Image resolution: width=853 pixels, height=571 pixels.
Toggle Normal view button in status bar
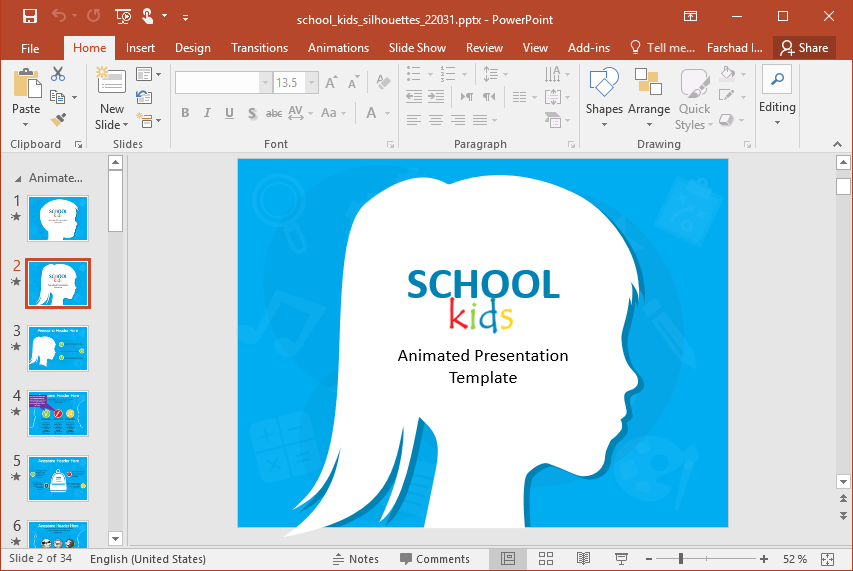tap(508, 559)
